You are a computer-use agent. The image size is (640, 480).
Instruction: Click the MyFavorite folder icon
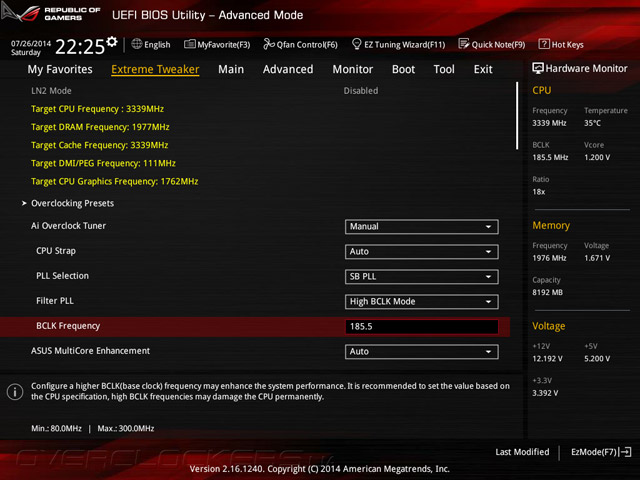[x=190, y=44]
